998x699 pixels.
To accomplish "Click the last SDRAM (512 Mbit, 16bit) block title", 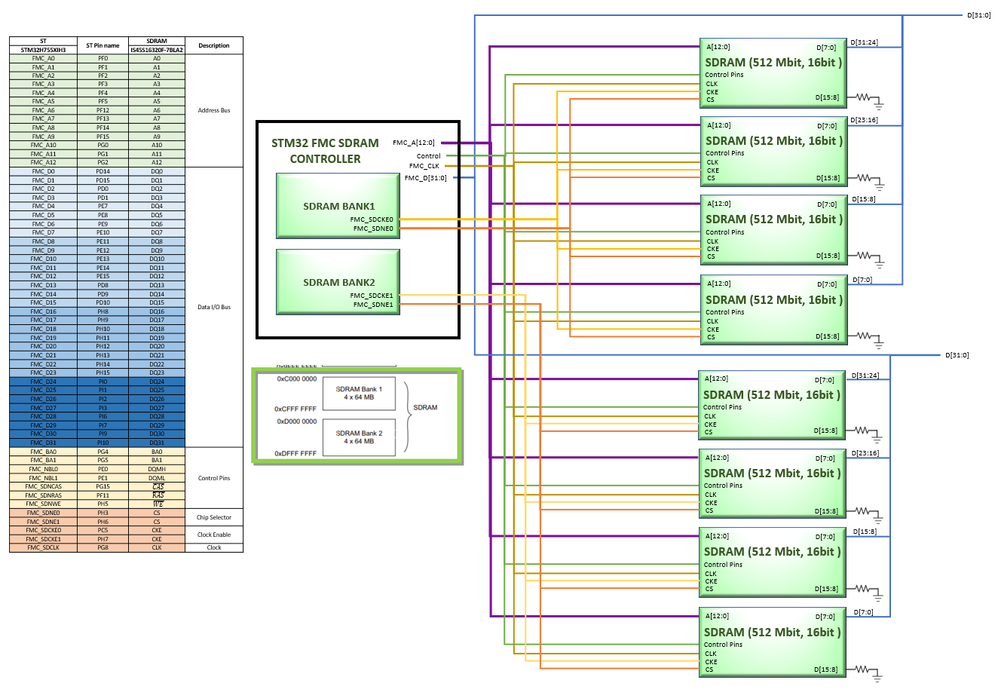I will point(772,632).
